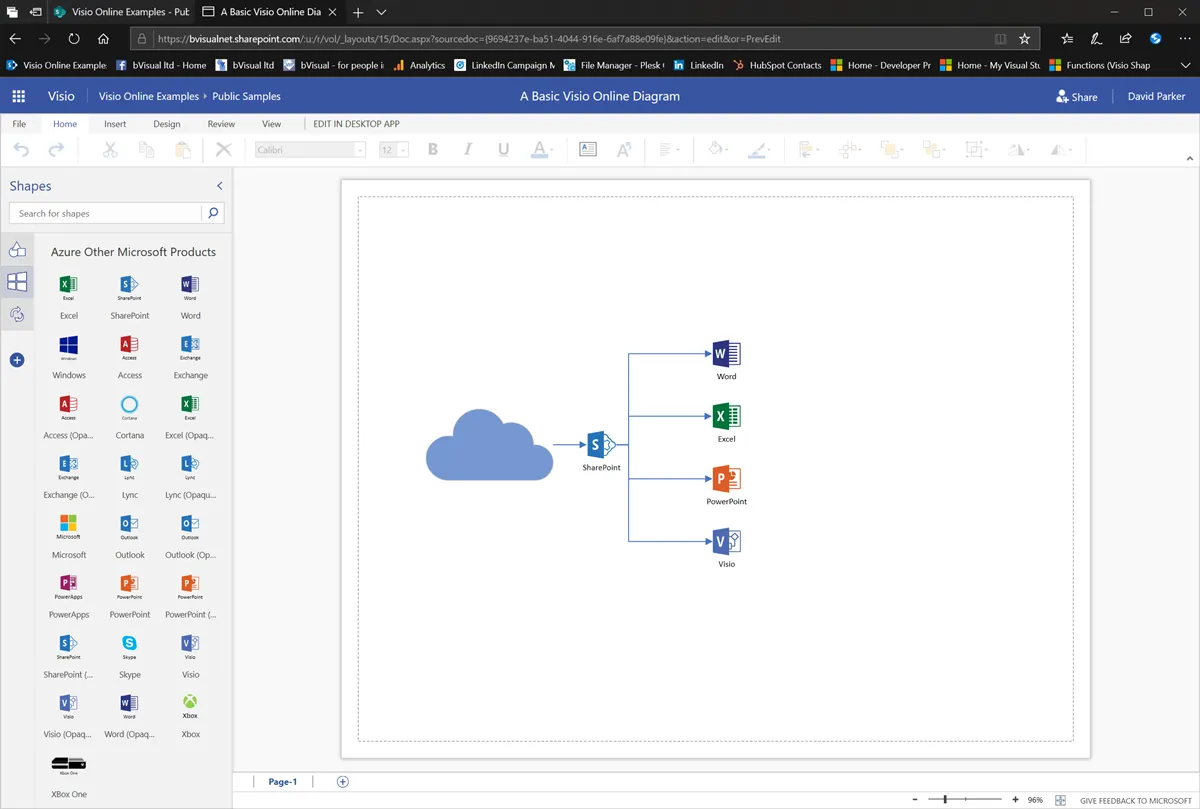Open the Design ribbon tab
Screen dimensions: 1200x809
click(x=166, y=123)
